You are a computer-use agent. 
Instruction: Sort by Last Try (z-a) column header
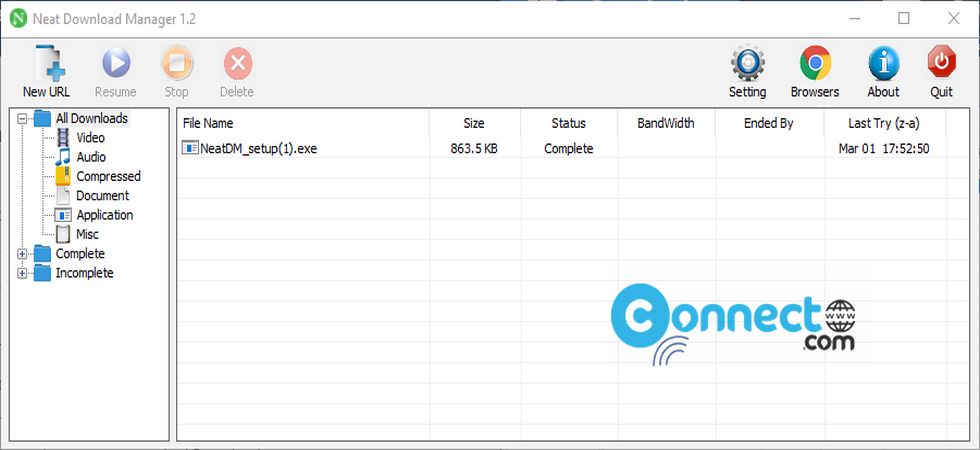point(884,124)
